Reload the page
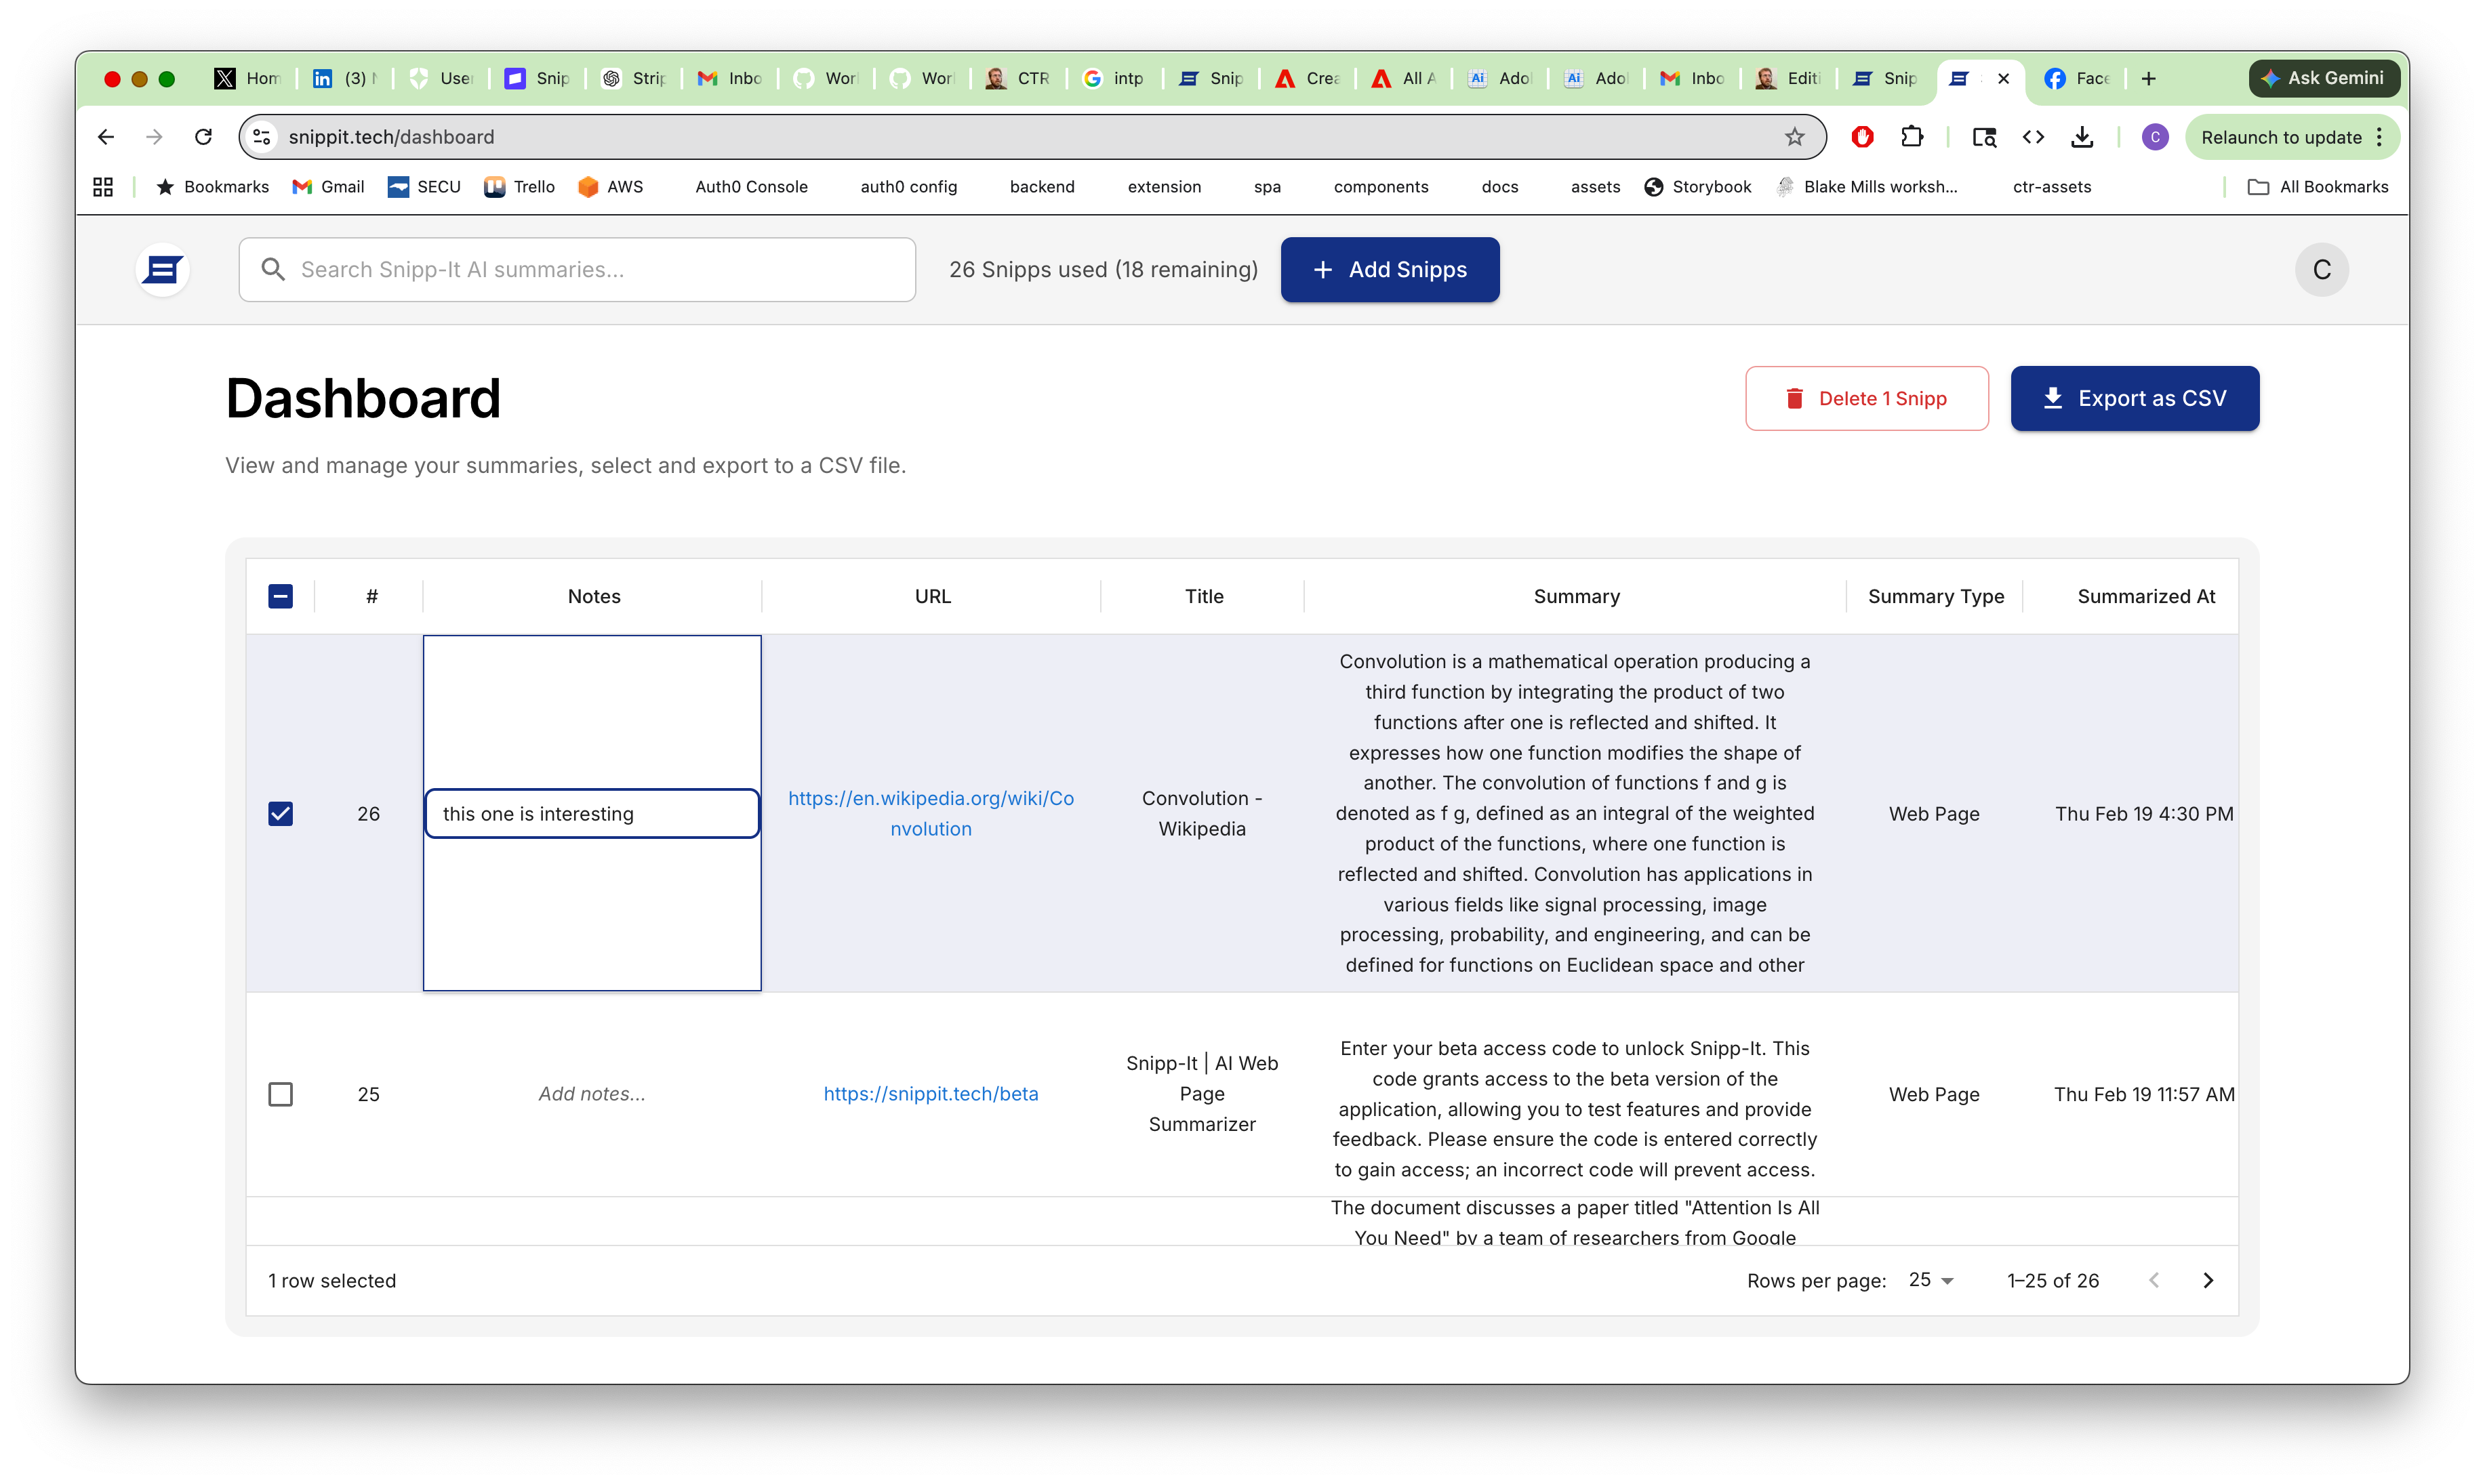2485x1484 pixels. (203, 137)
